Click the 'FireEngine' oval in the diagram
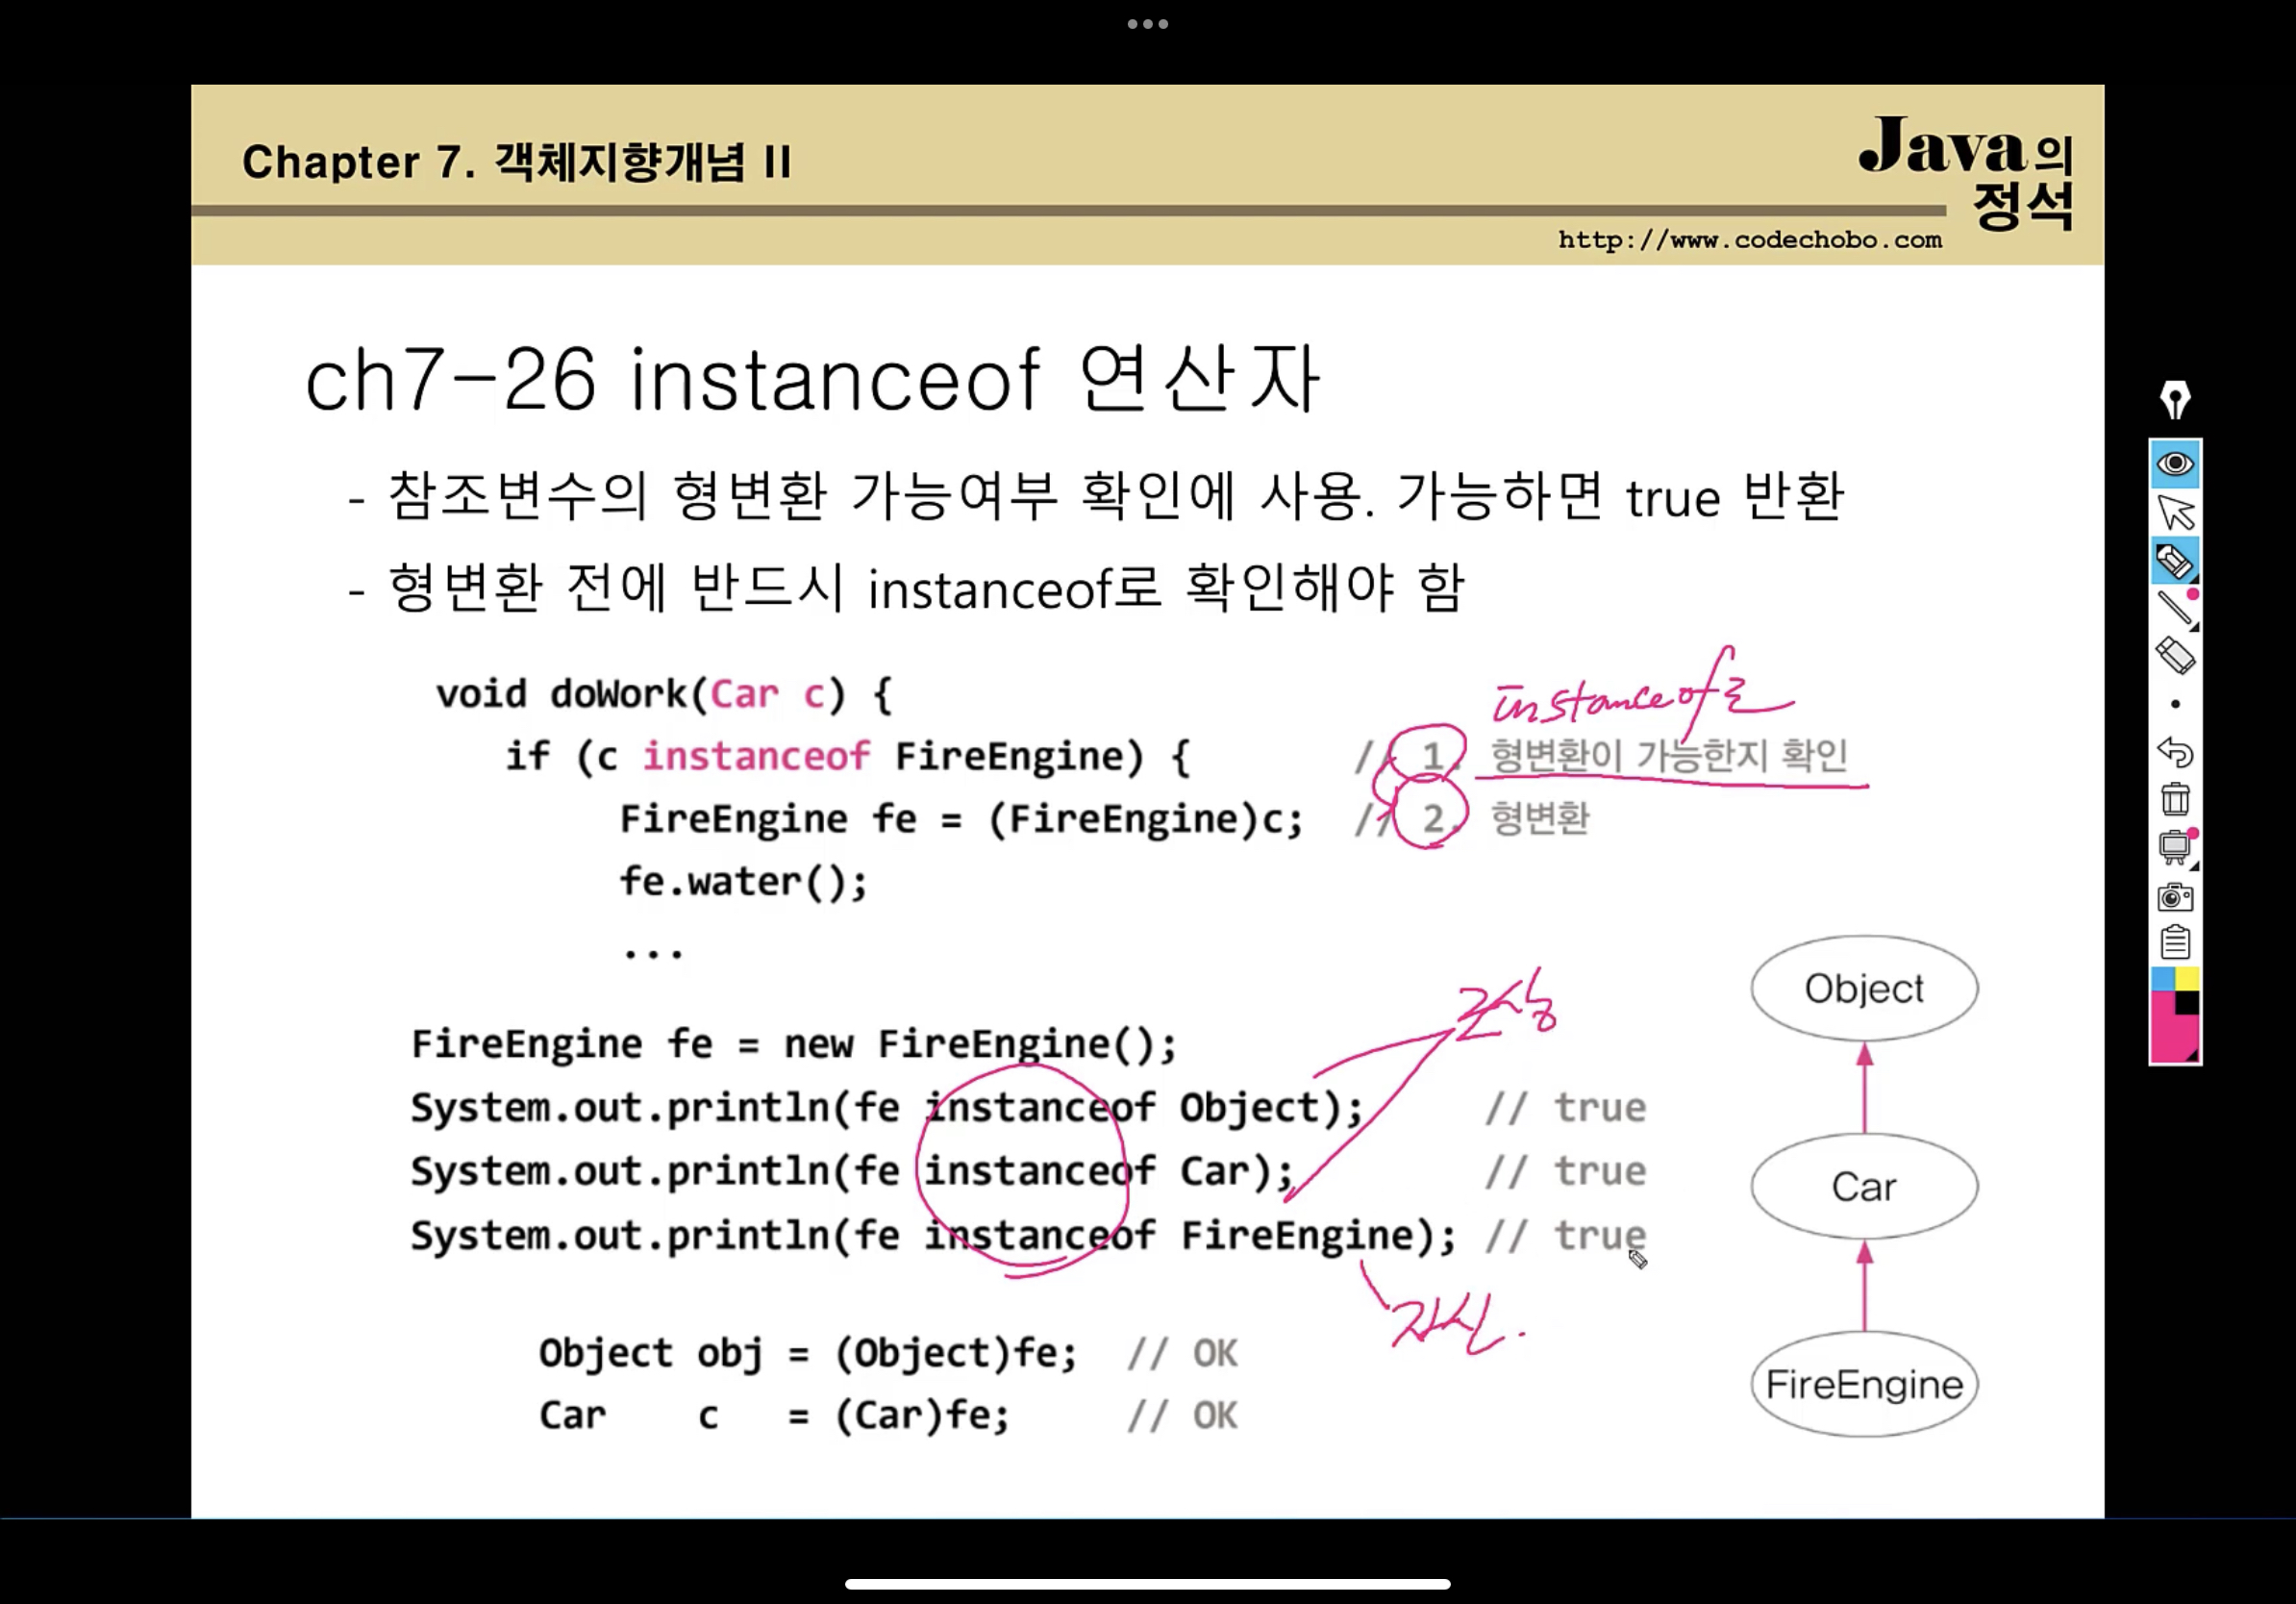 point(1864,1385)
